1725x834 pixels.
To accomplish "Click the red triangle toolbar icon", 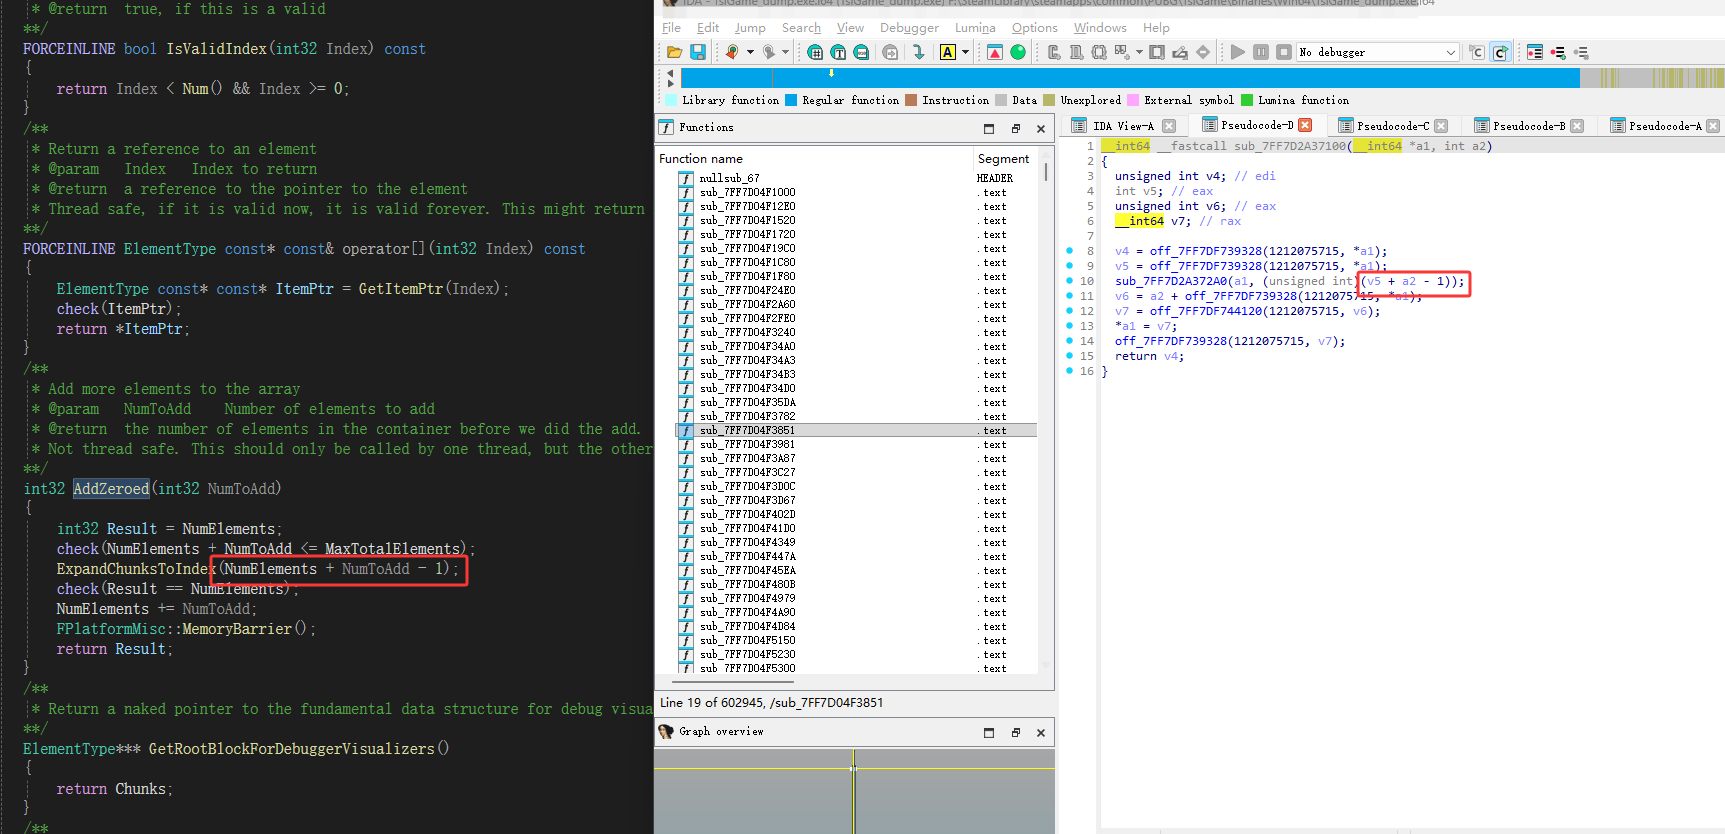I will [995, 52].
